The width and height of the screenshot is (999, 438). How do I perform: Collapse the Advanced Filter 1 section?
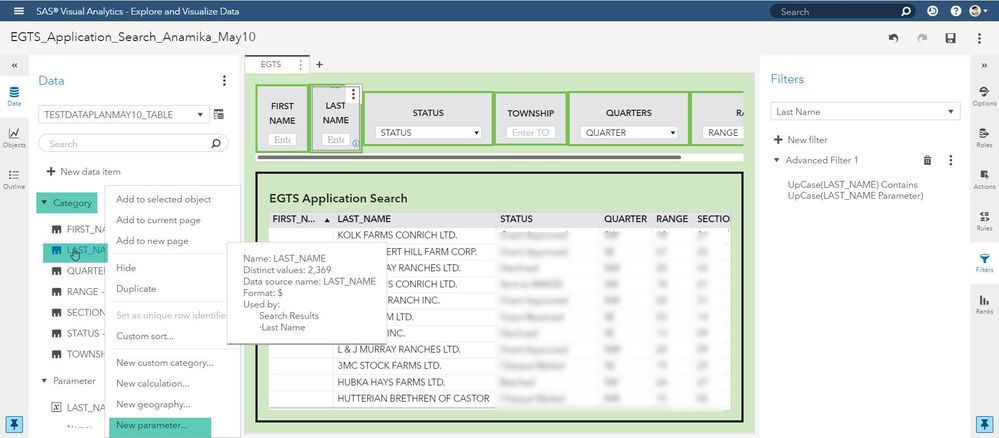(777, 160)
